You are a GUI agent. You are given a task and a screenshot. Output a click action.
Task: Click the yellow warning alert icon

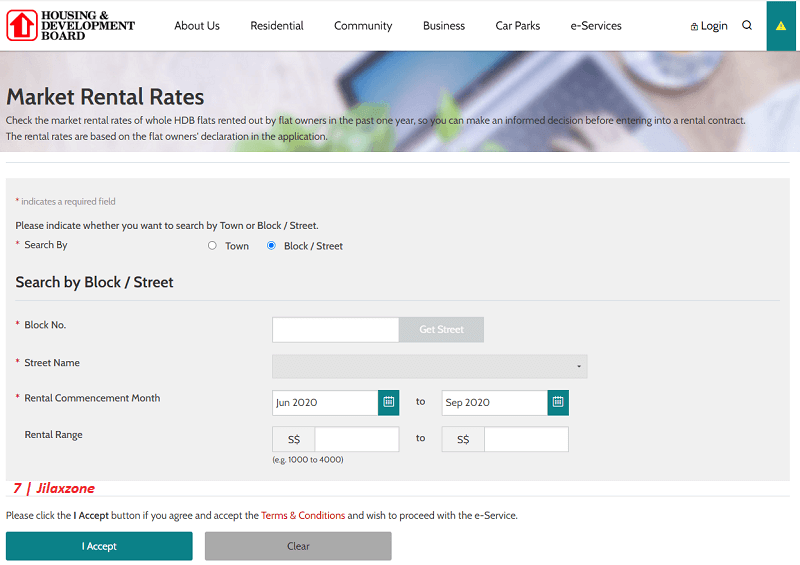[x=781, y=26]
